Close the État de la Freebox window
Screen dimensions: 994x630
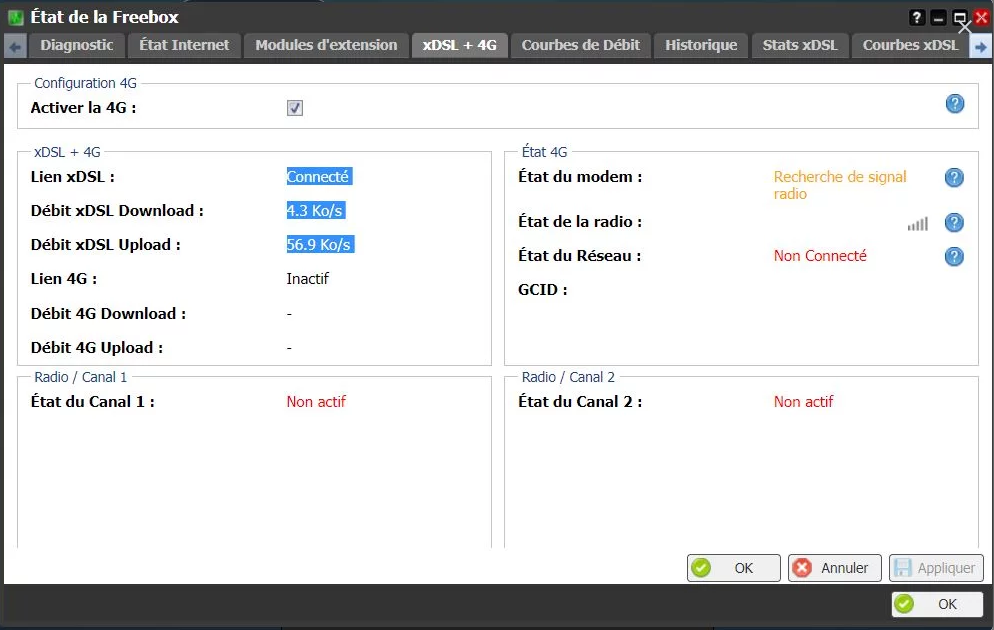[981, 18]
